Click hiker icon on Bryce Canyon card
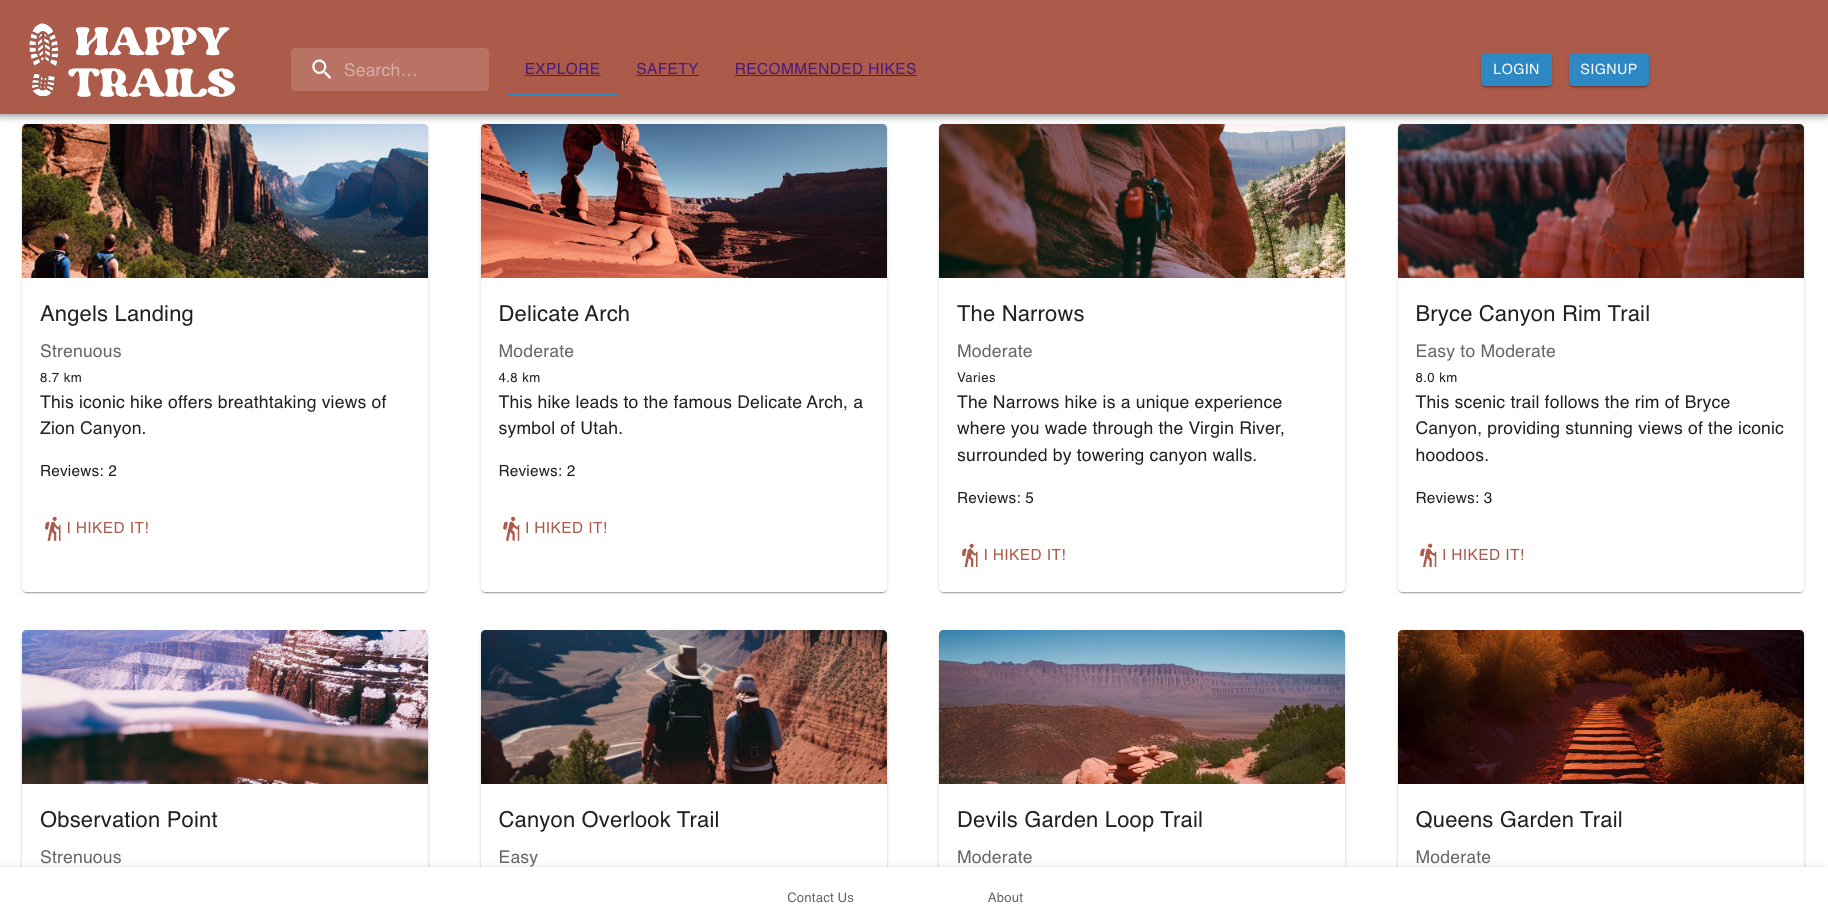The width and height of the screenshot is (1828, 924). [x=1428, y=556]
